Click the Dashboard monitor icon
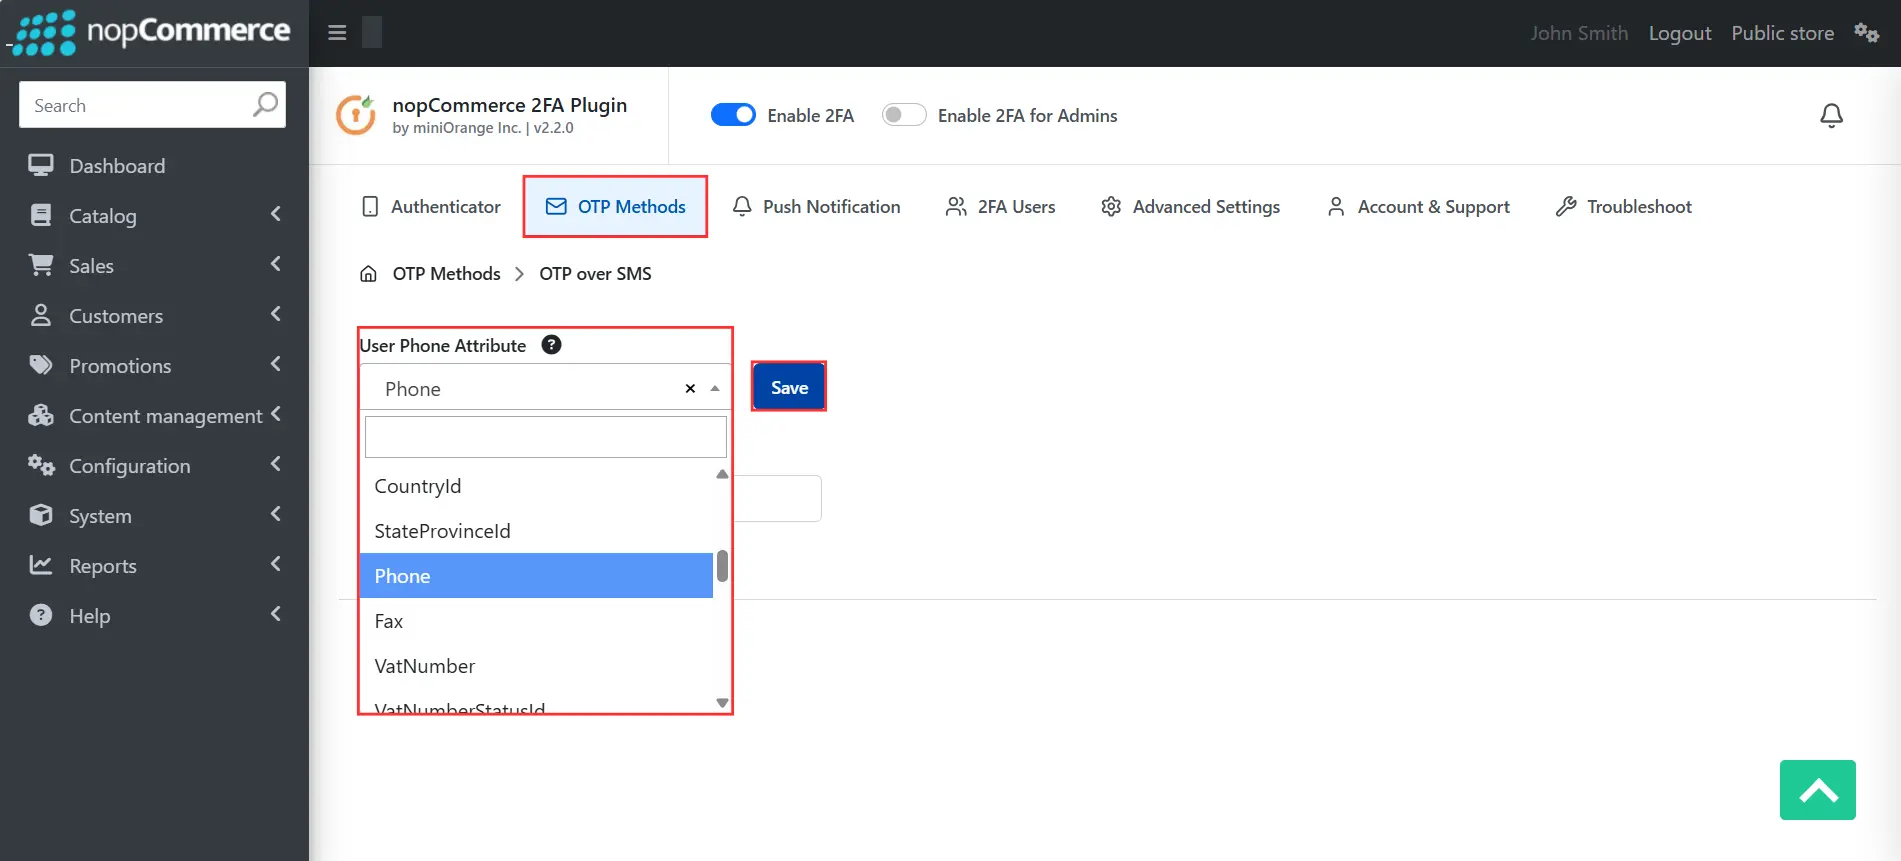This screenshot has height=861, width=1901. 41,165
